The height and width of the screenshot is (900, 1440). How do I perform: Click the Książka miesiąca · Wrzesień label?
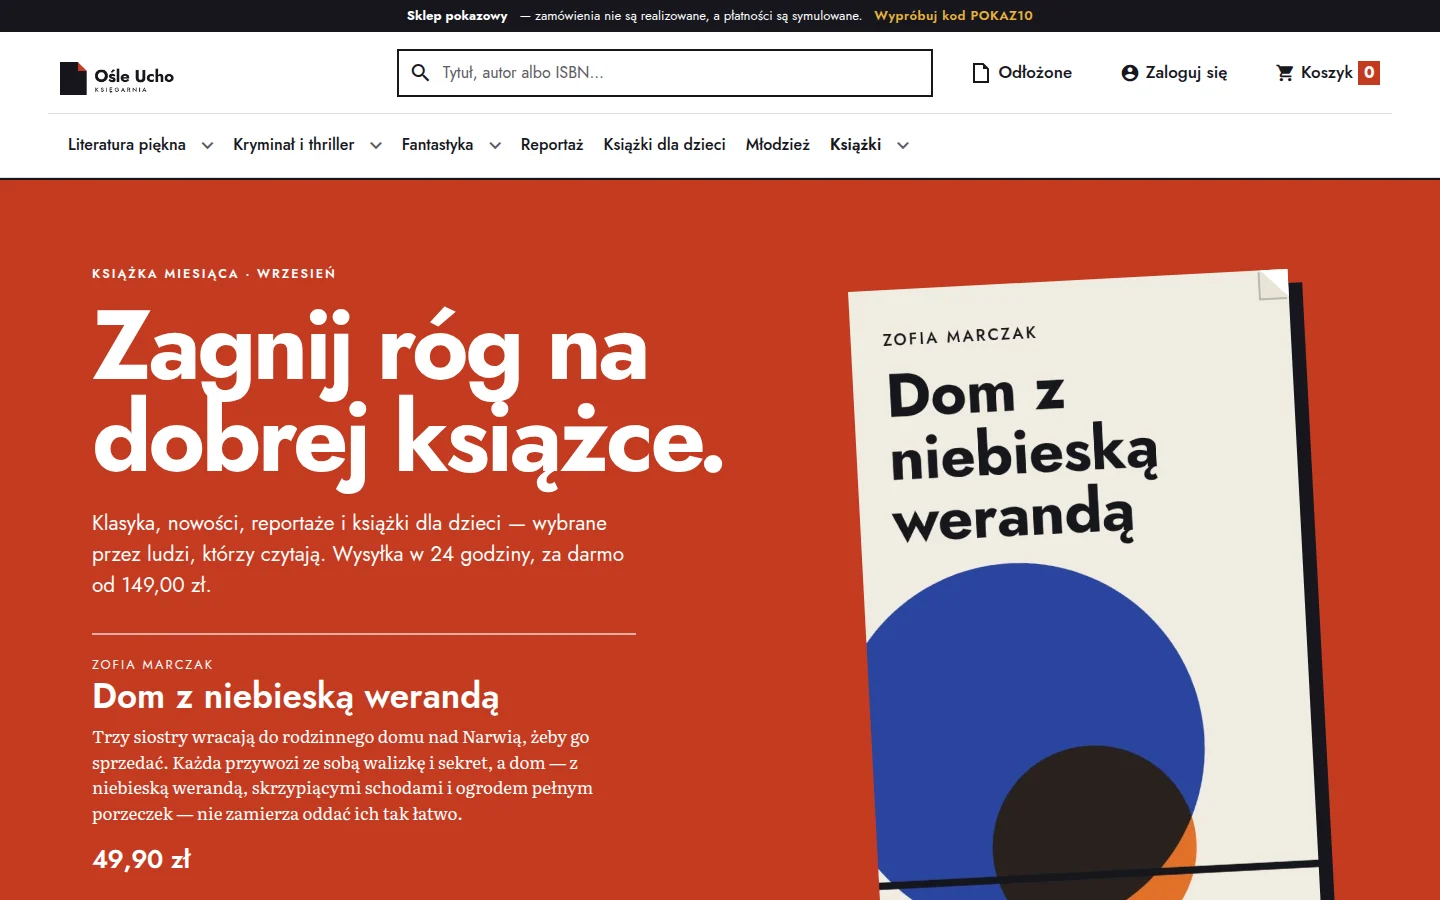[x=214, y=274]
